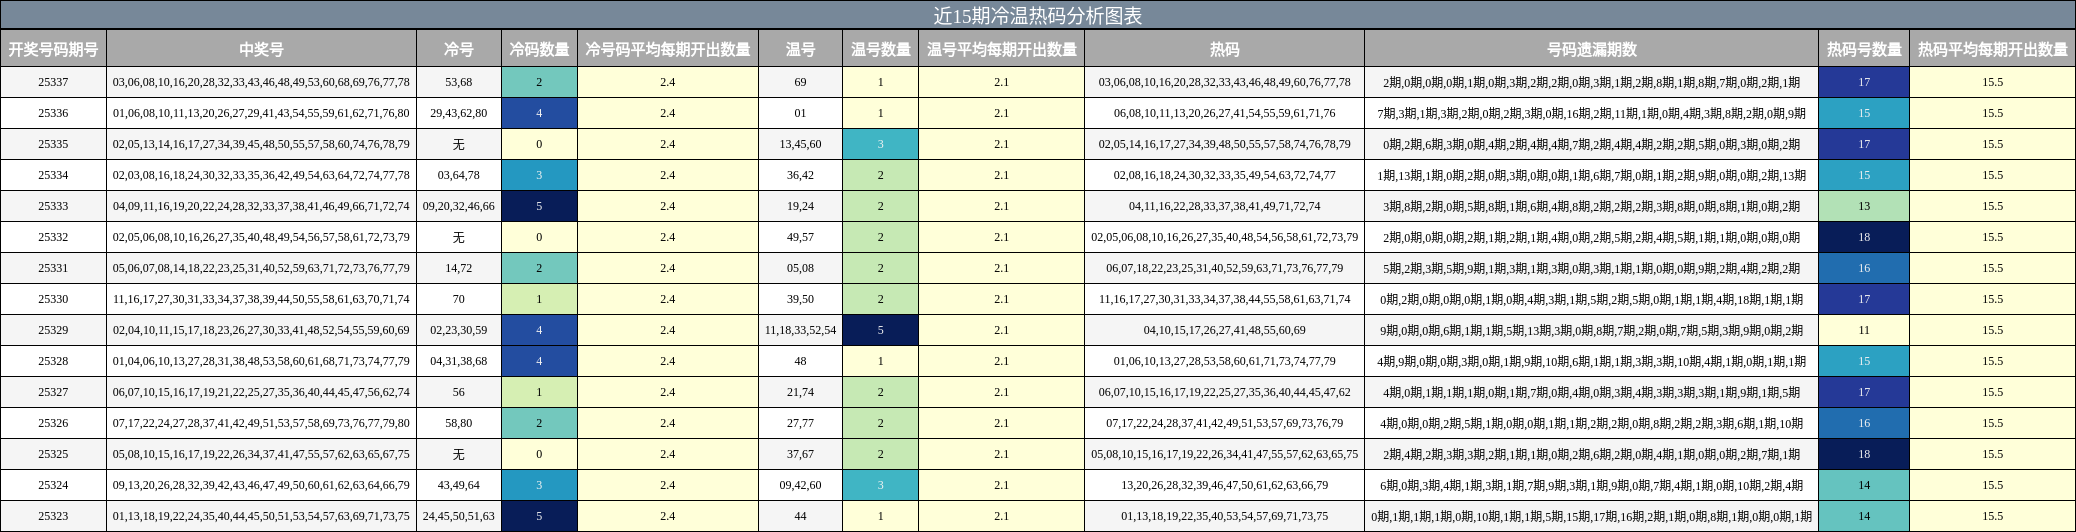Image resolution: width=2076 pixels, height=532 pixels.
Task: Click period number 25334
Action: tap(53, 175)
